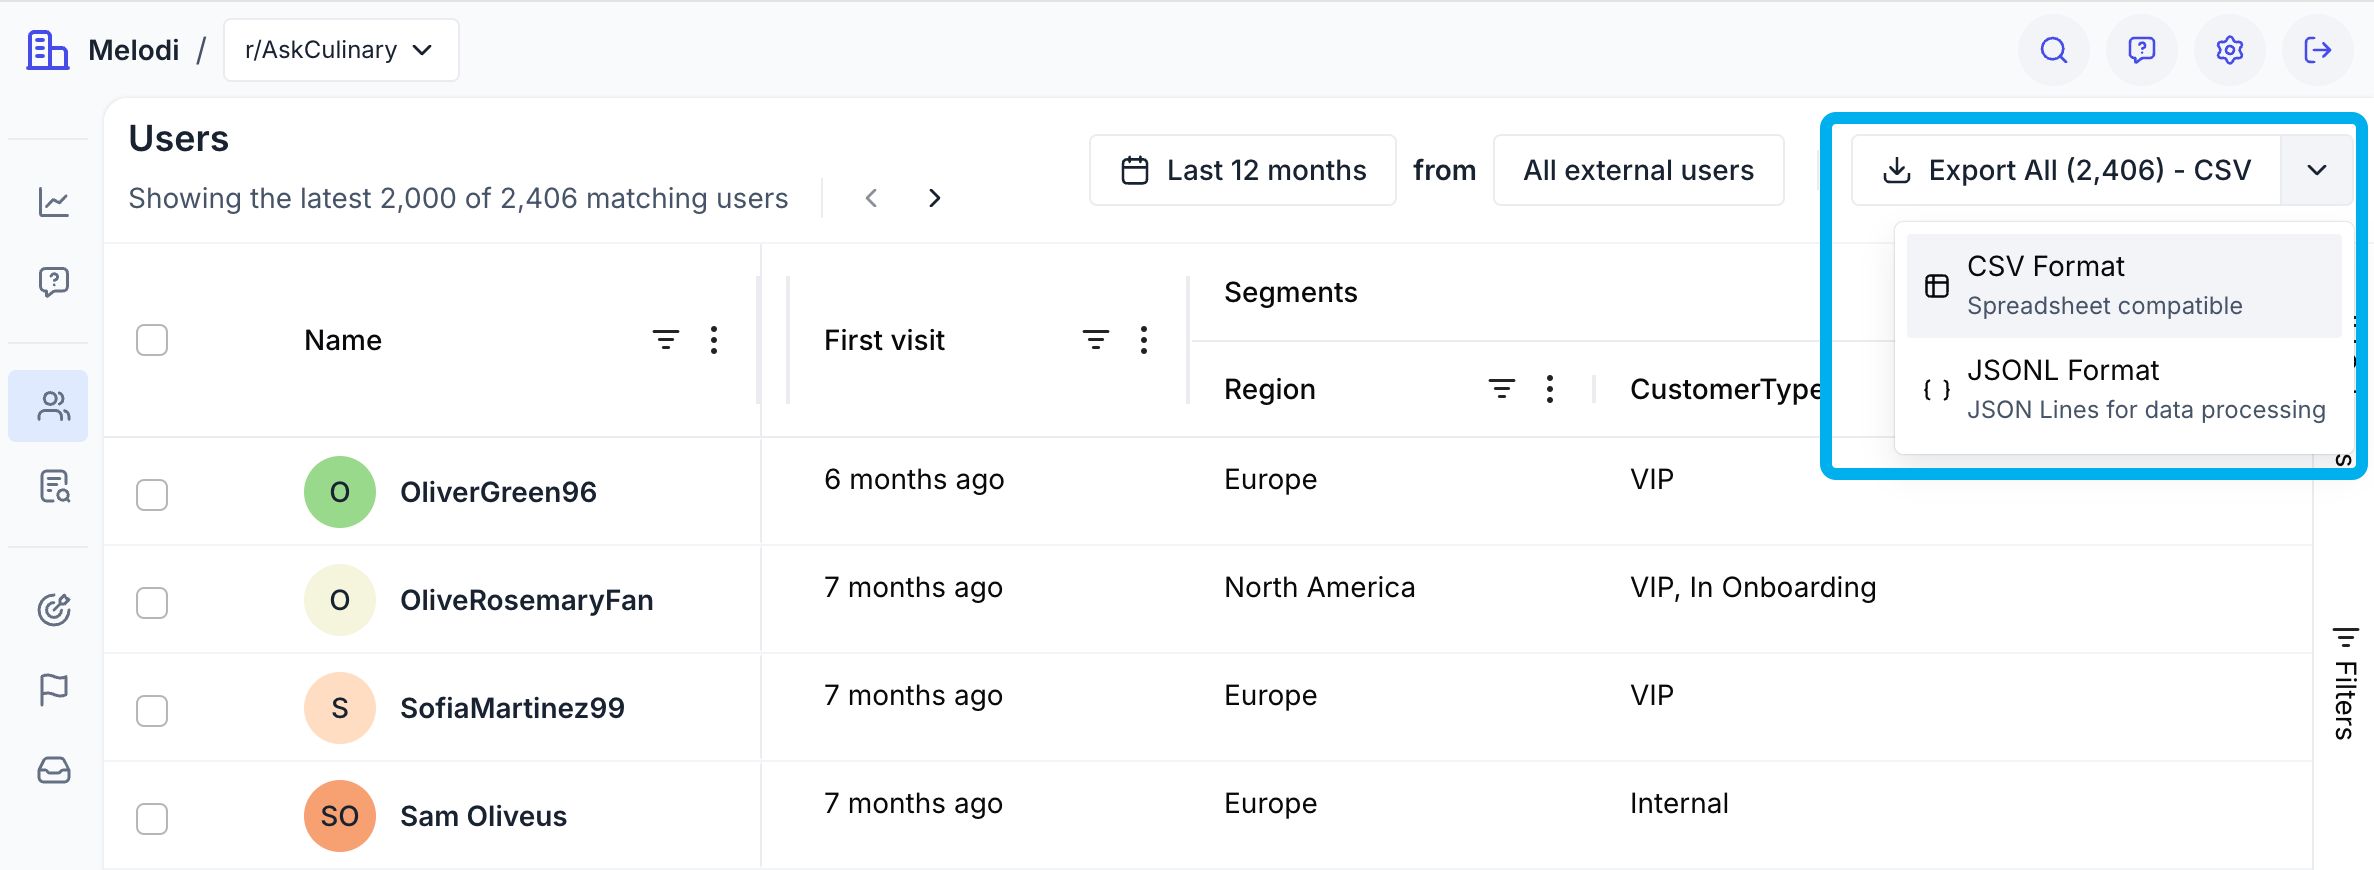Screen dimensions: 2374x870
Task: Open the flag icon in sidebar
Action: 54,689
